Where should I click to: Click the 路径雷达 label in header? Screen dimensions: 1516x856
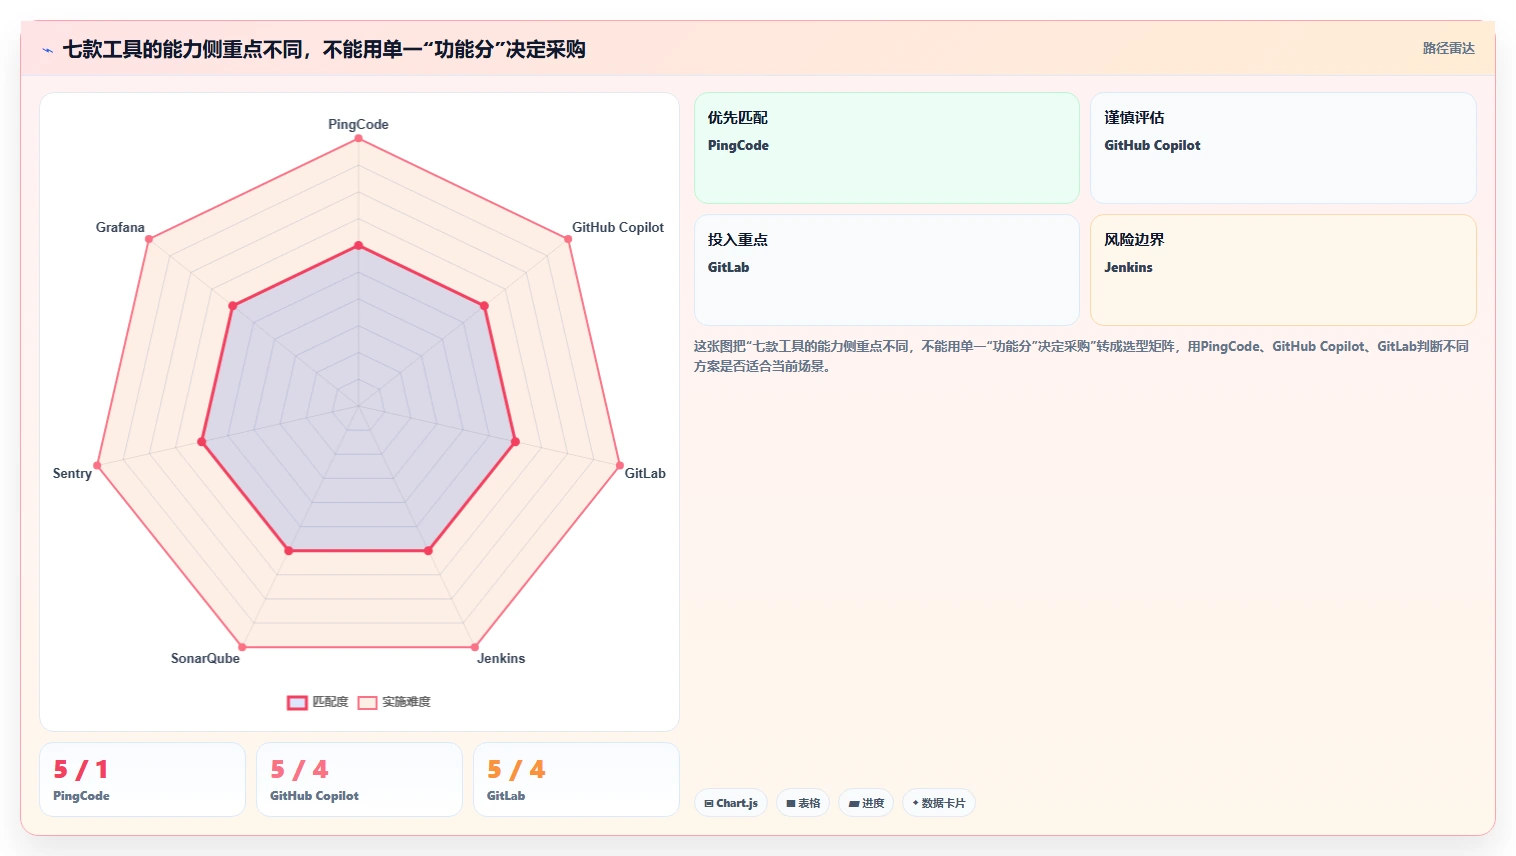point(1448,48)
